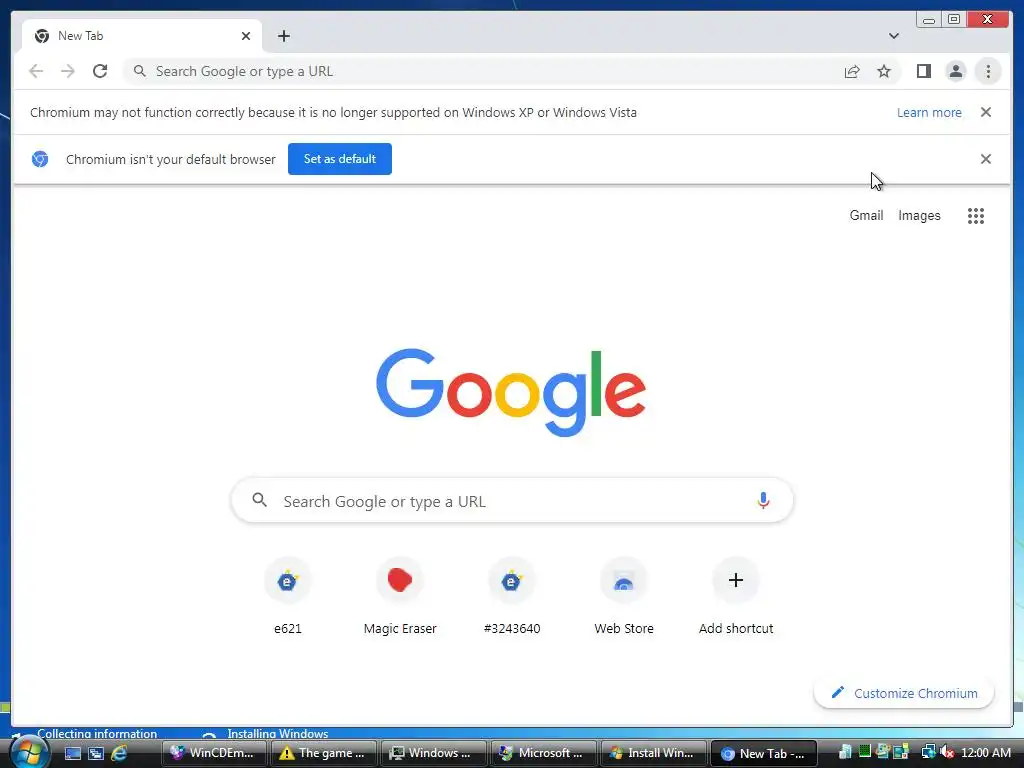The width and height of the screenshot is (1024, 768).
Task: Select the New Tab browser tab
Action: tap(142, 36)
